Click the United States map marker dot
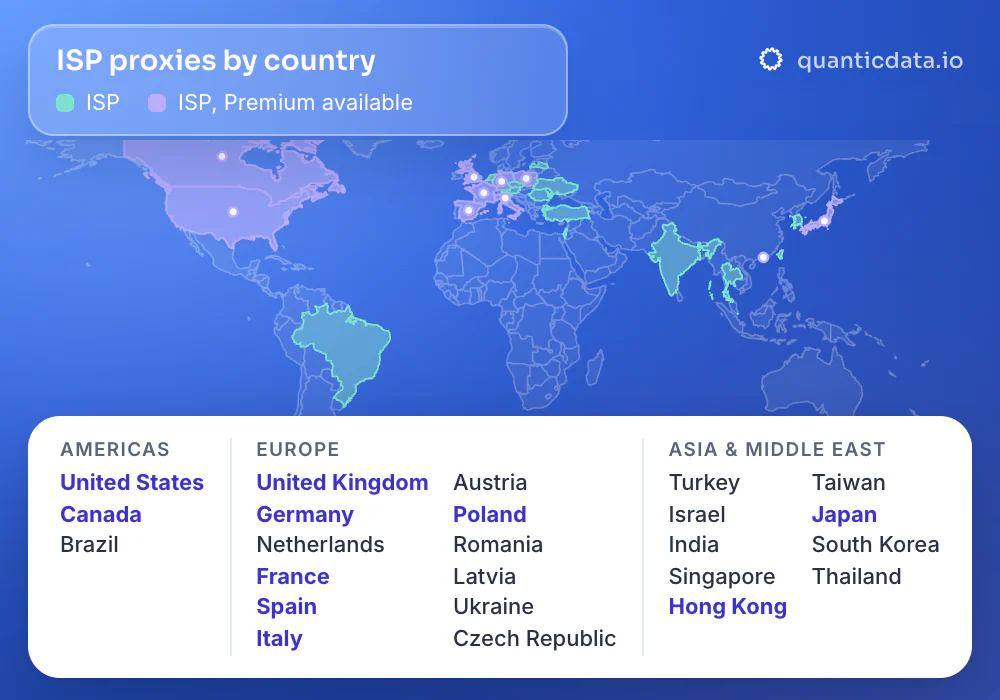 pyautogui.click(x=233, y=212)
